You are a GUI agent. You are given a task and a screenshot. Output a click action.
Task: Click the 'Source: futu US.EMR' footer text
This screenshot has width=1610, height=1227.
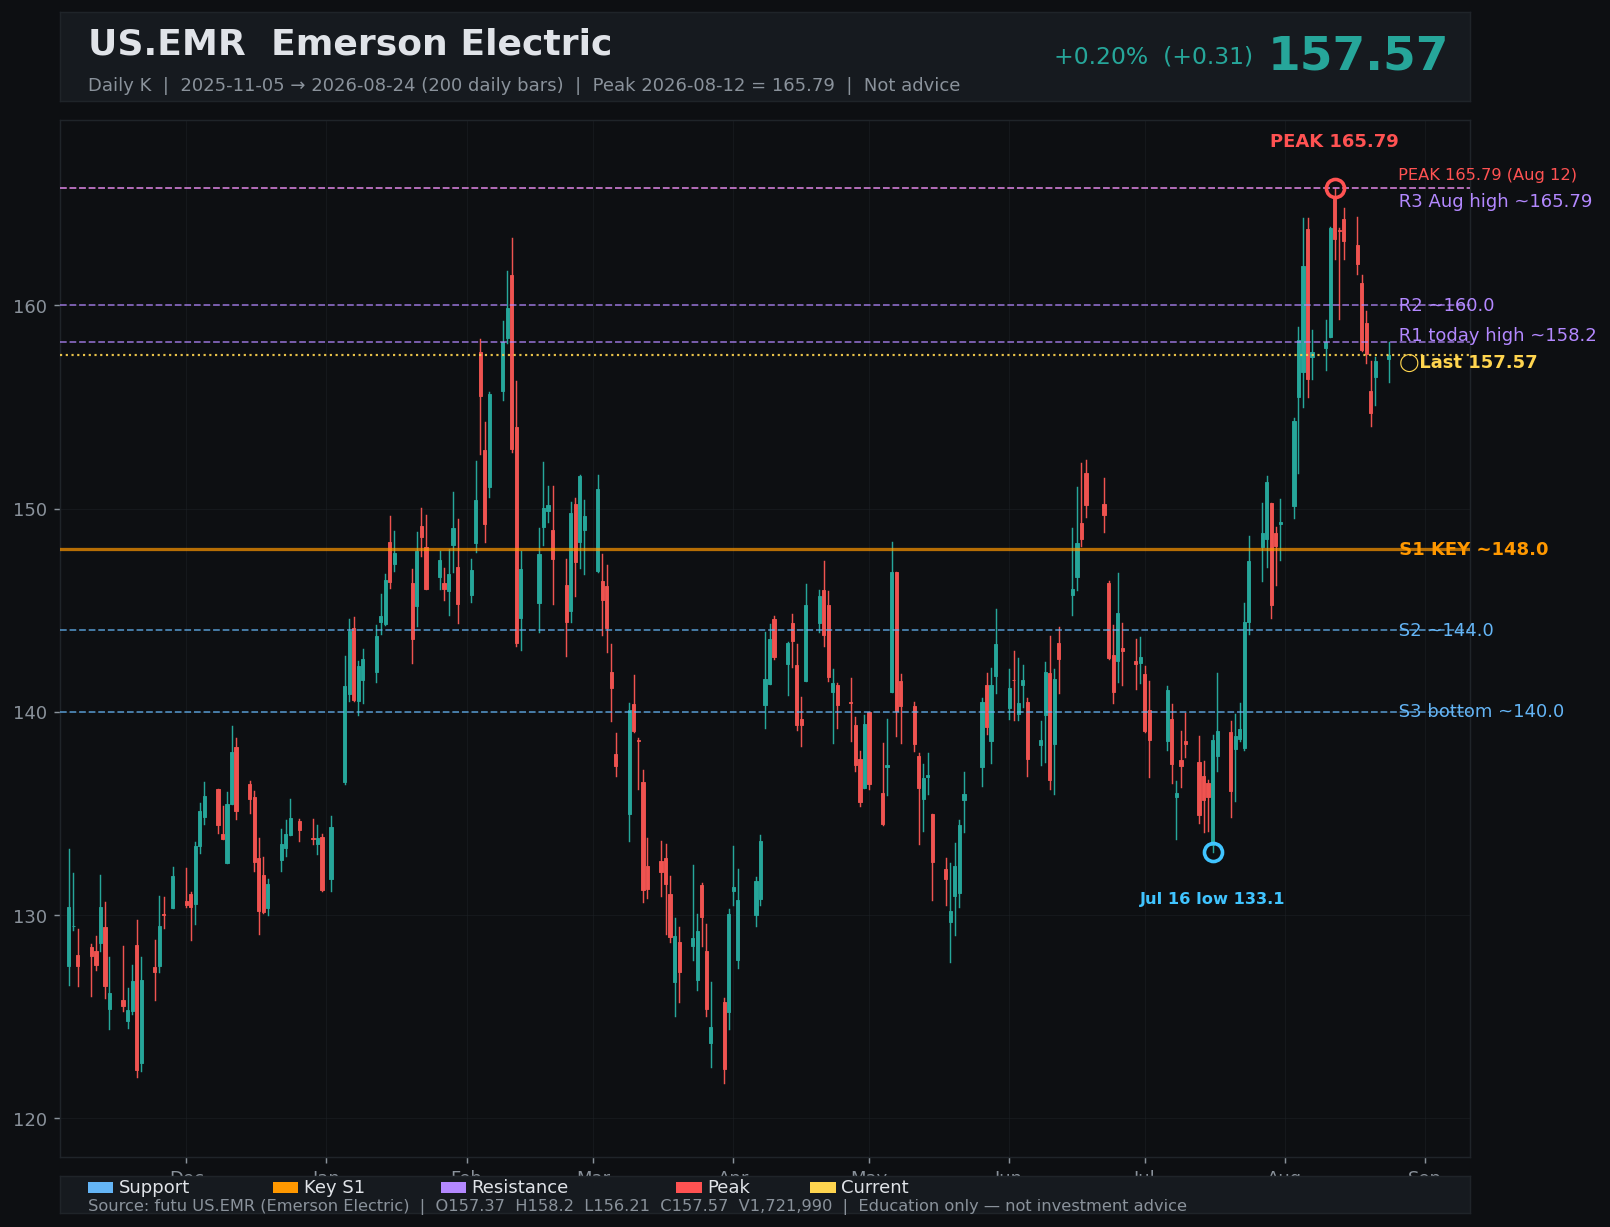(x=637, y=1206)
